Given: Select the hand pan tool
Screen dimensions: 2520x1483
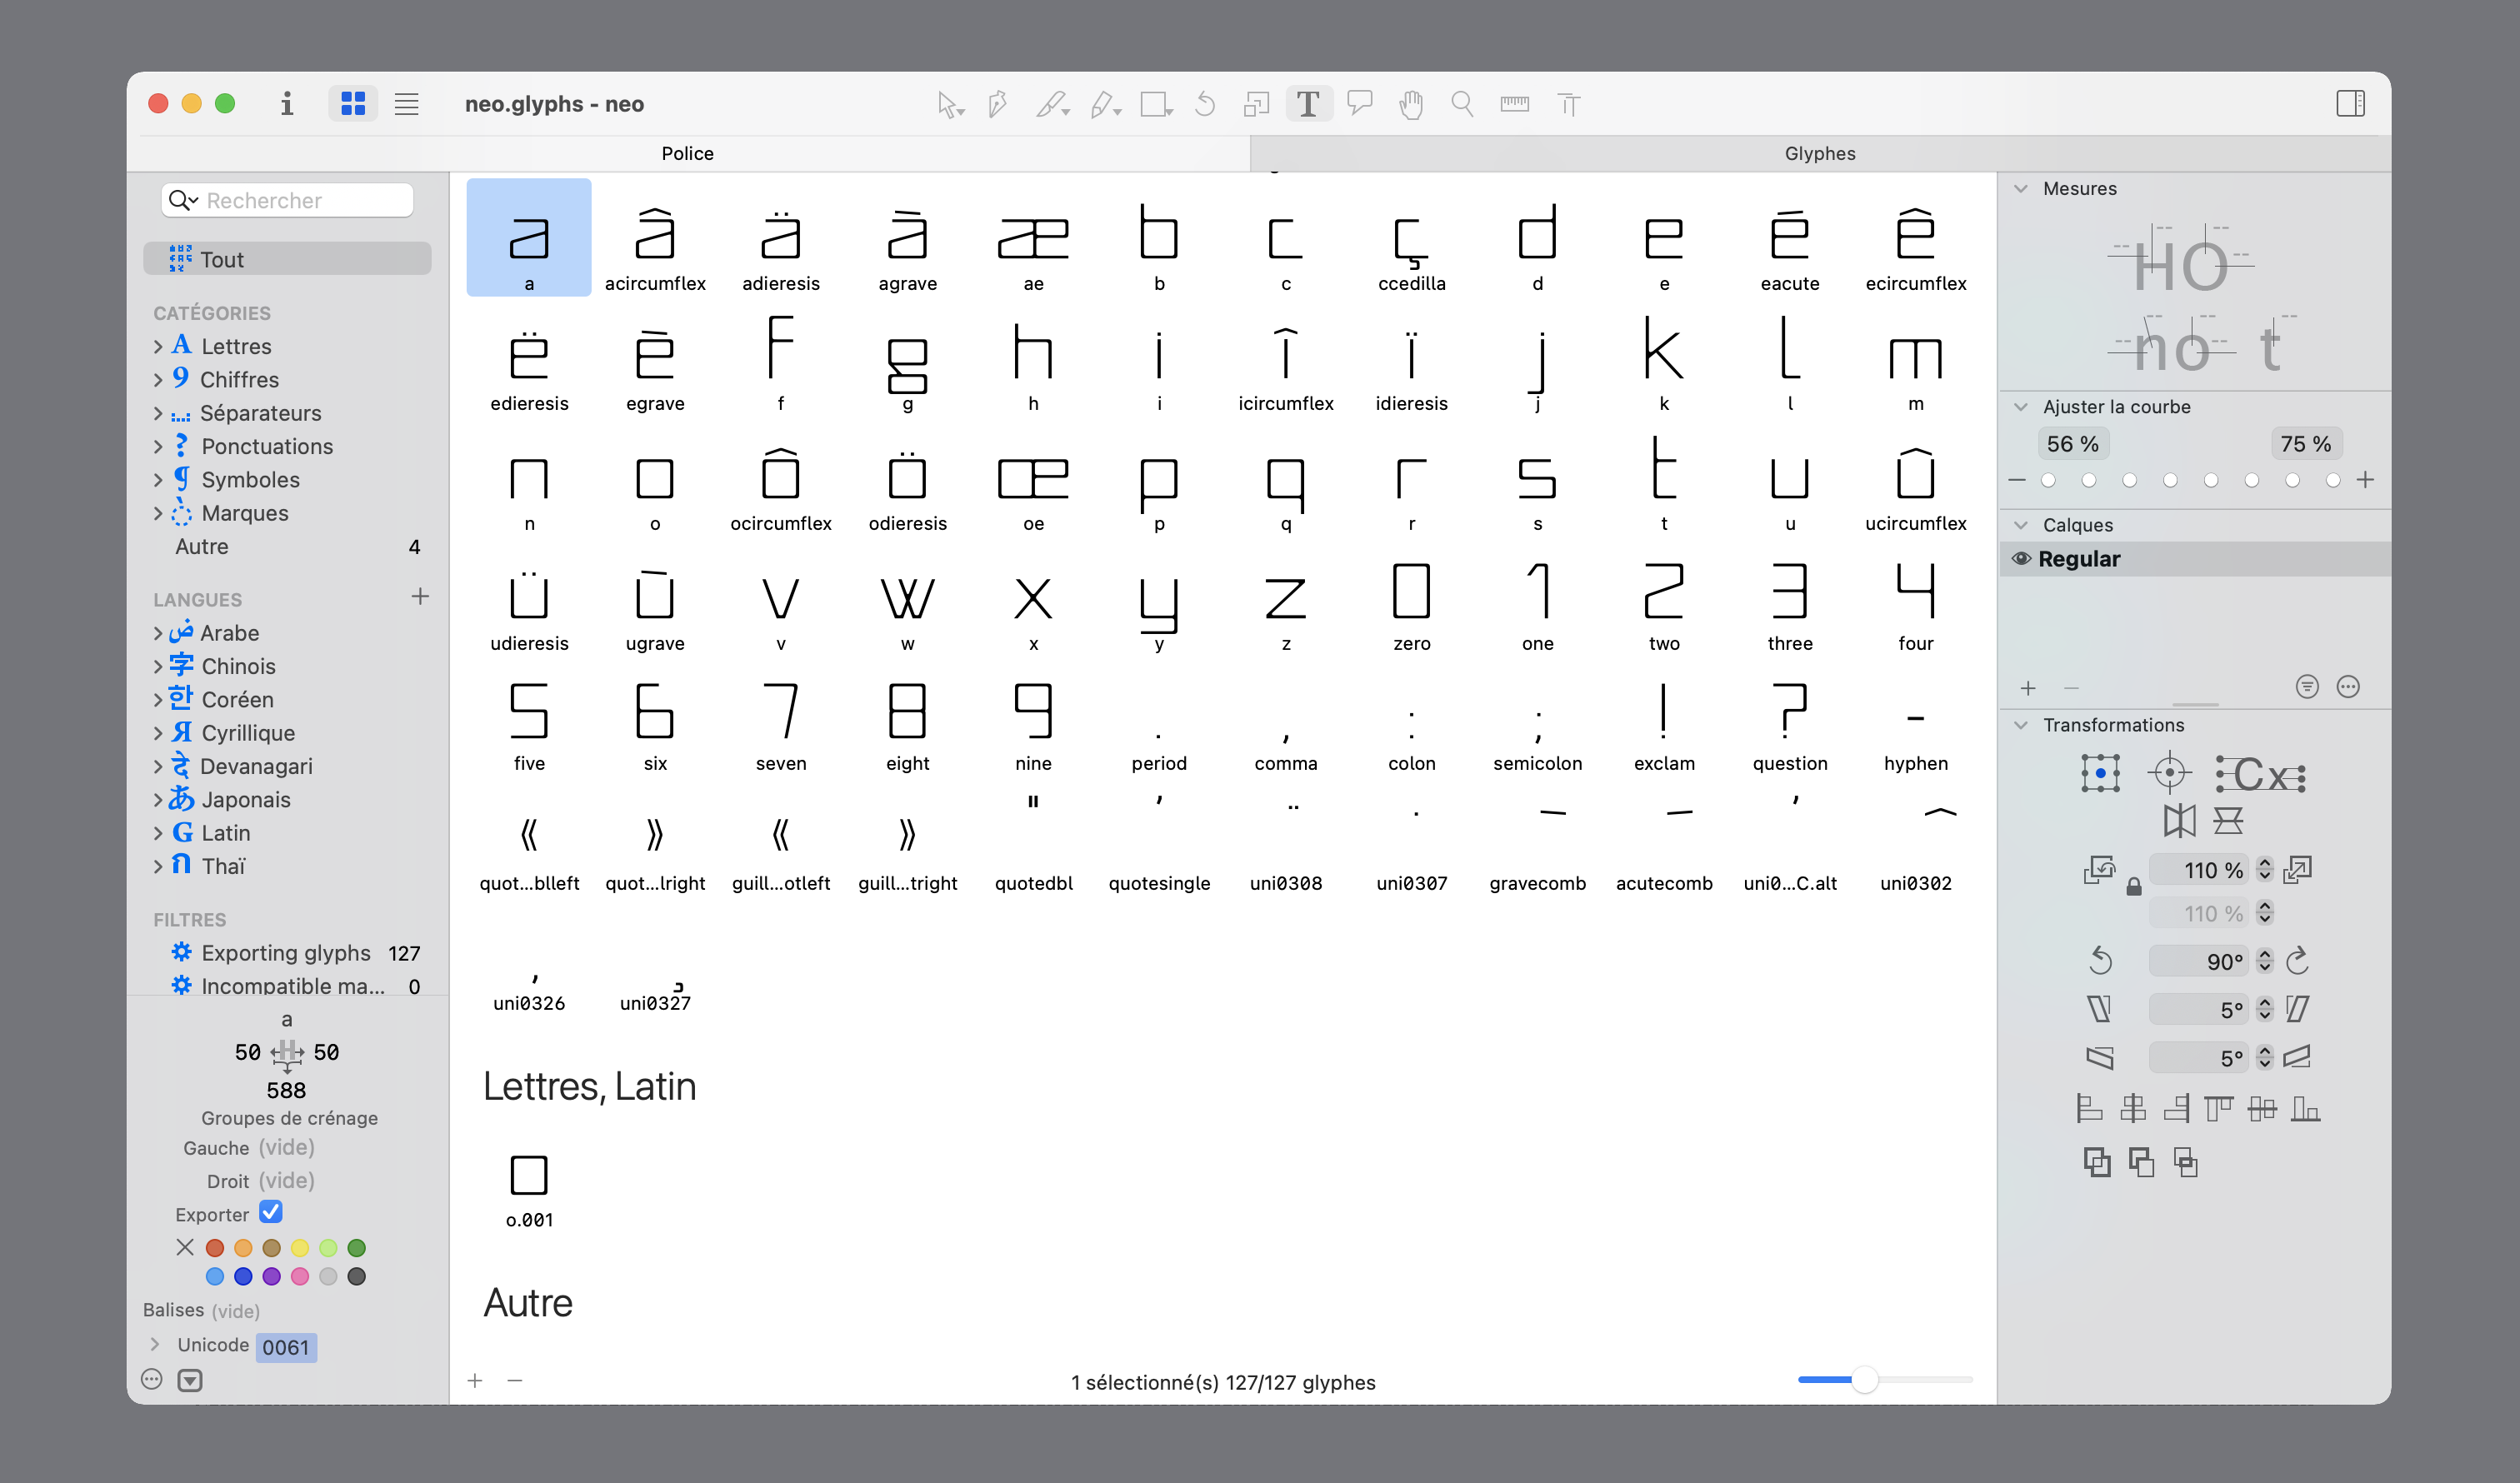Looking at the screenshot, I should coord(1411,104).
